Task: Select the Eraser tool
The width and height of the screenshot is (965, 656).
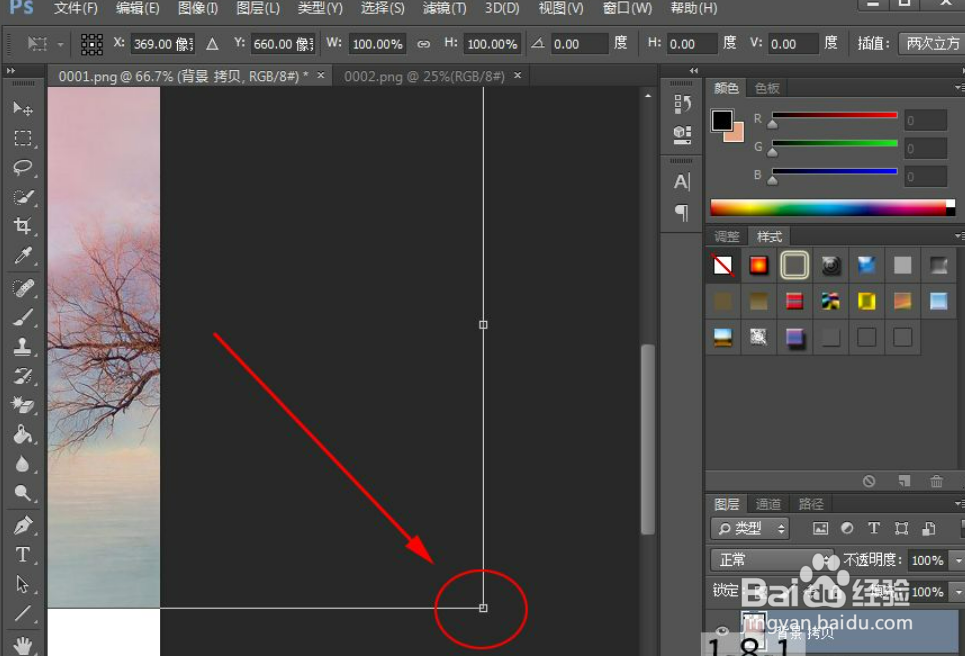Action: [x=23, y=405]
